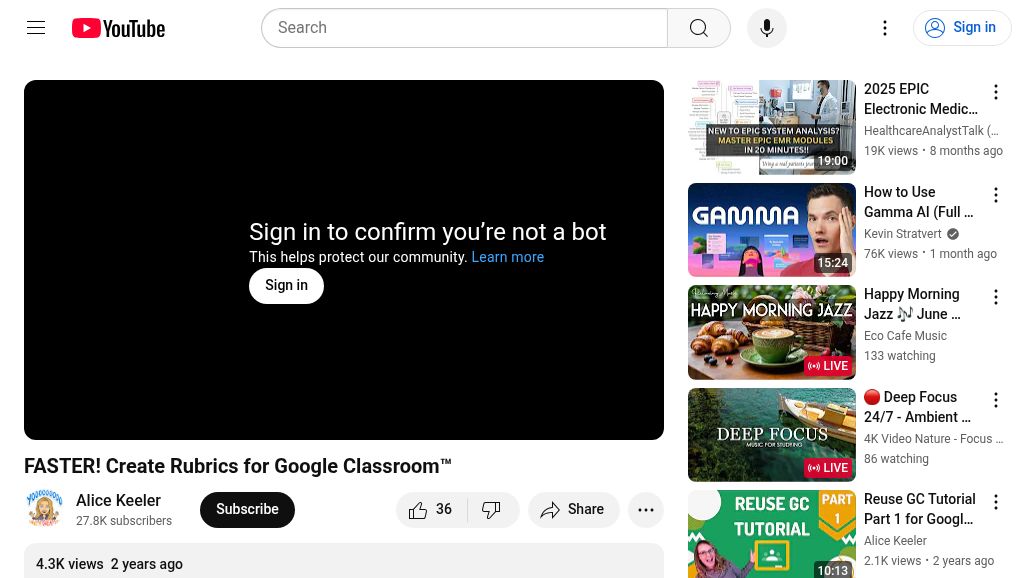1028x578 pixels.
Task: Open options menu for Reuse GC Tutorial
Action: coord(995,502)
